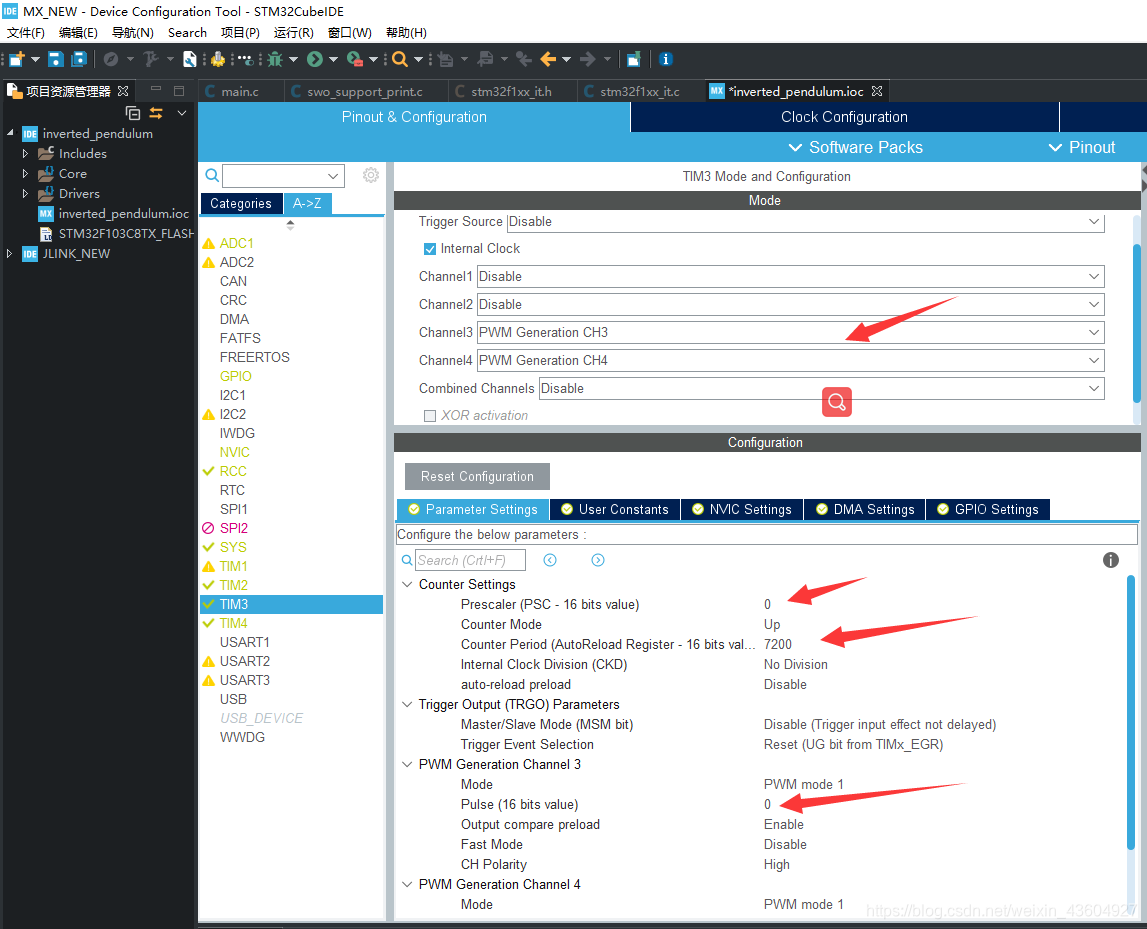Viewport: 1147px width, 929px height.
Task: Toggle the Internal Clock checkbox
Action: tap(430, 249)
